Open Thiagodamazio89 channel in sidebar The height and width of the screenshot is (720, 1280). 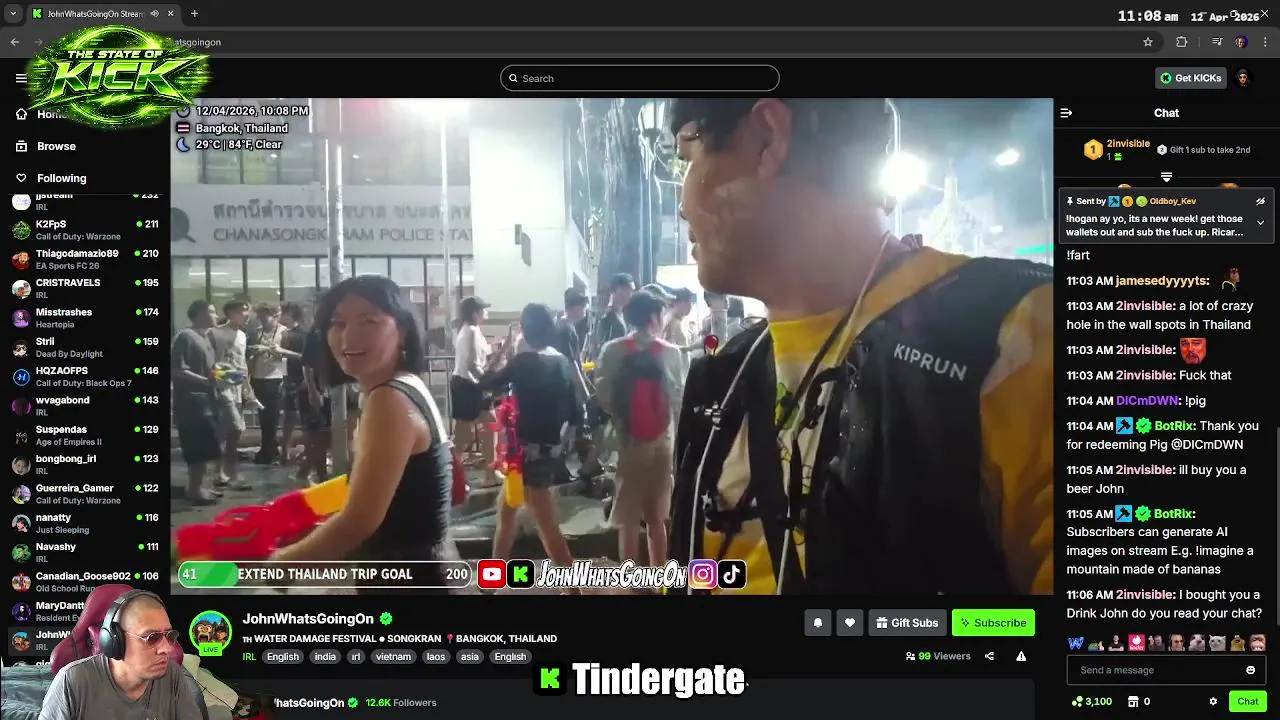[x=85, y=259]
